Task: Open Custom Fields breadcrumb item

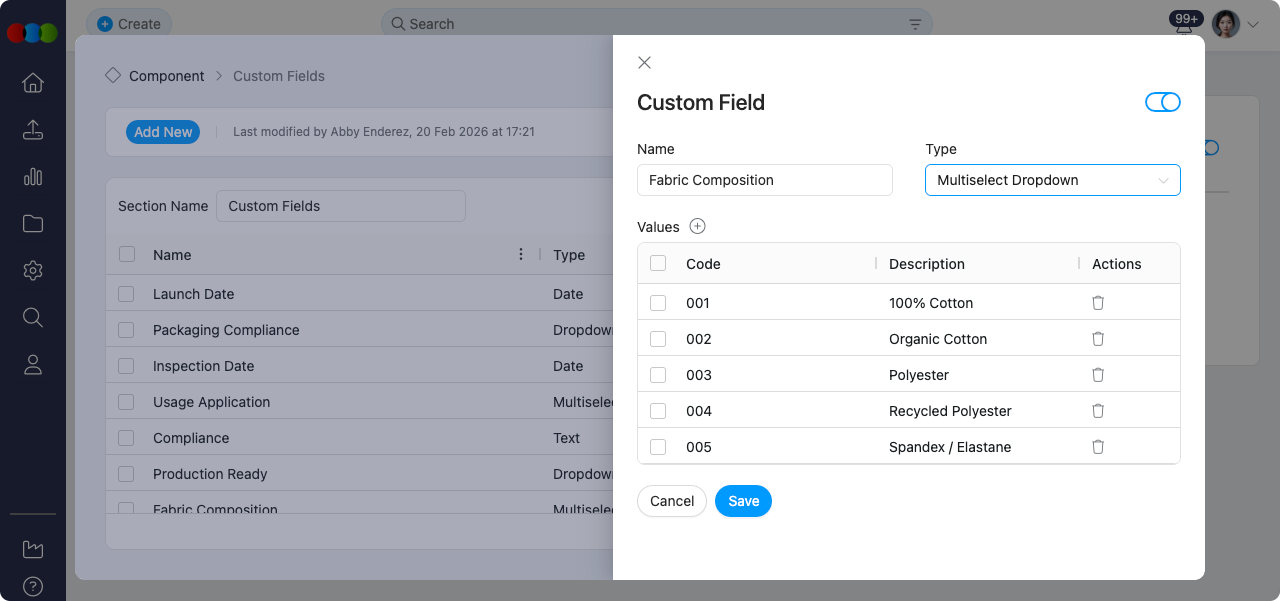Action: click(278, 76)
